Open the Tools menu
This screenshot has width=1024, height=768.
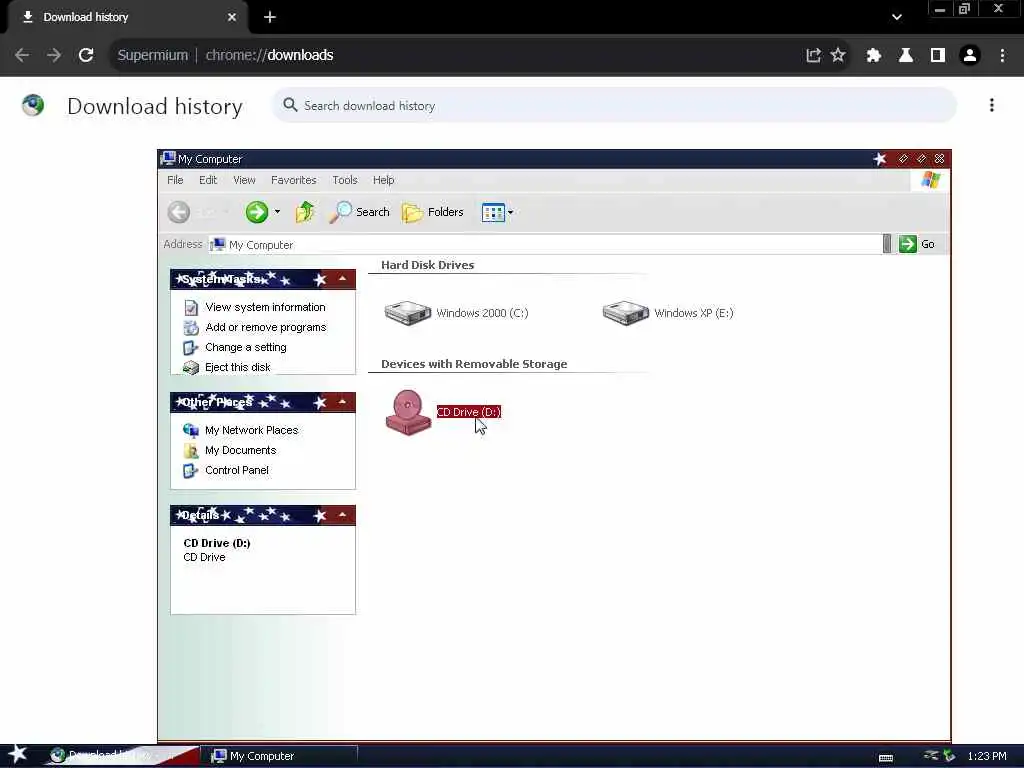tap(345, 180)
